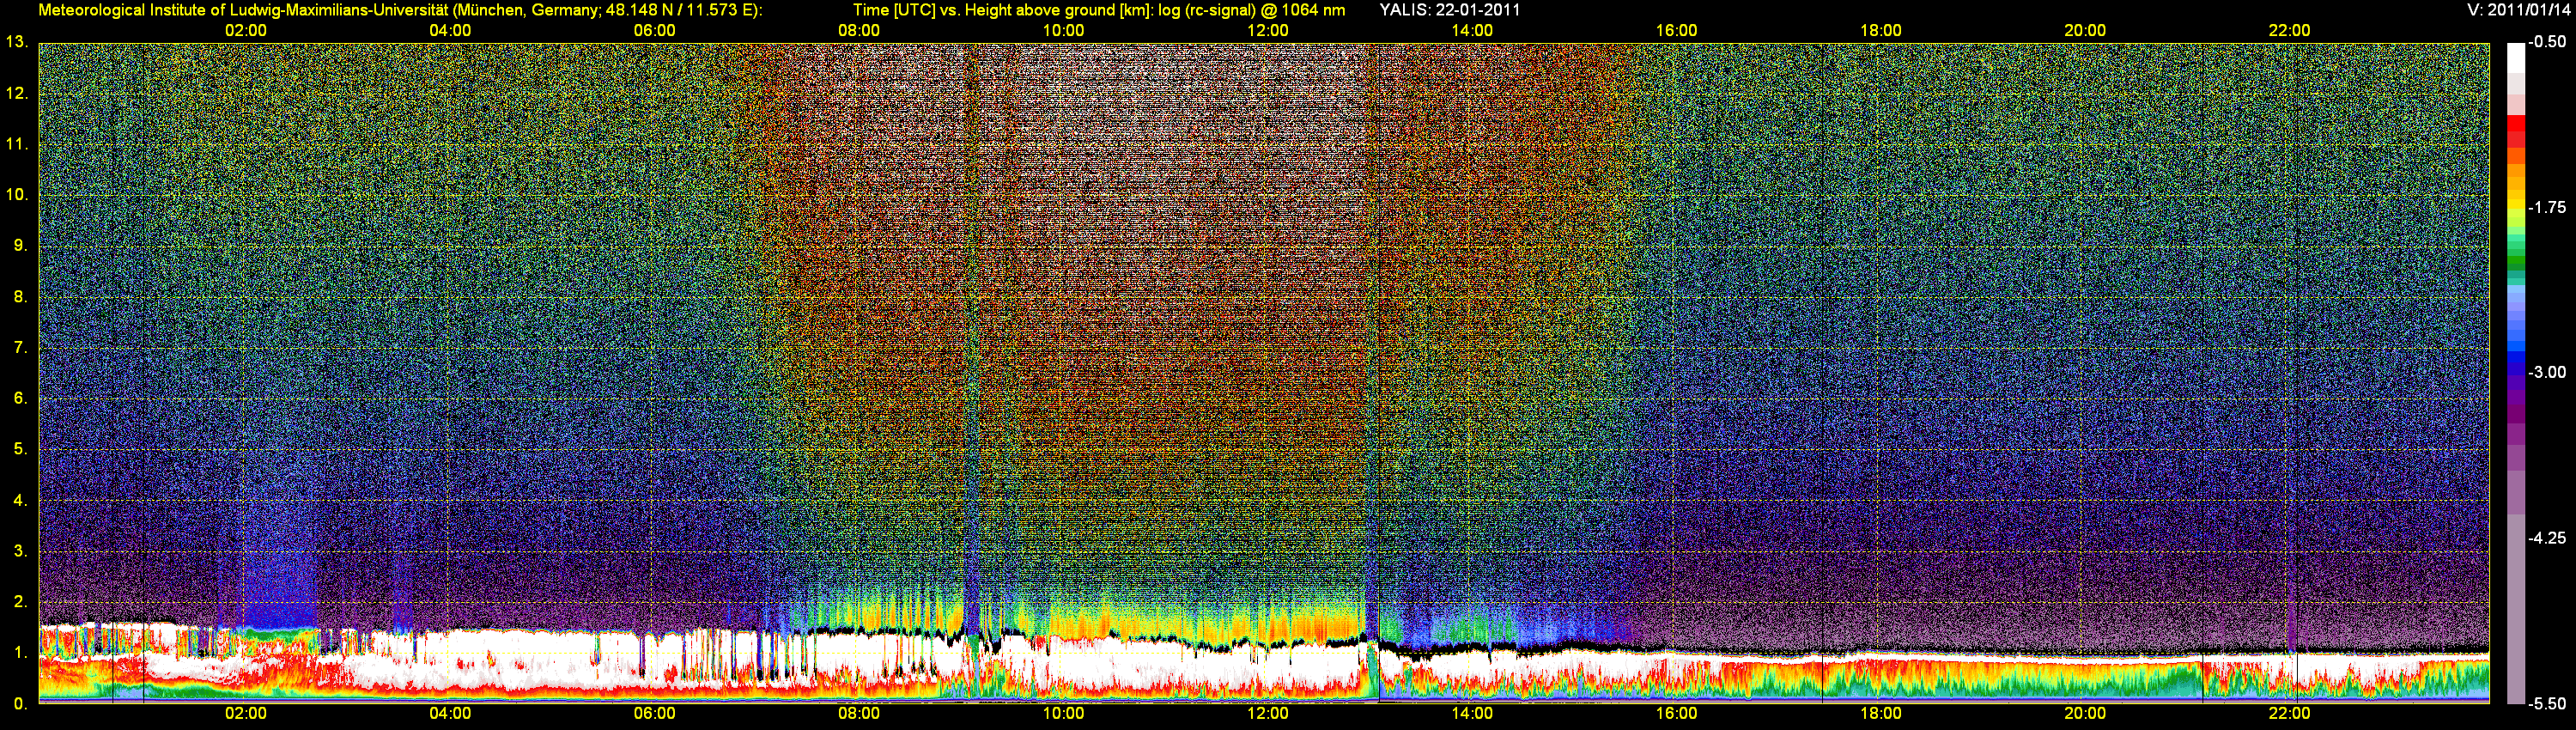This screenshot has width=2576, height=730.
Task: Click the 'Time [UTC] vs. Height above ground' caption
Action: point(1099,10)
